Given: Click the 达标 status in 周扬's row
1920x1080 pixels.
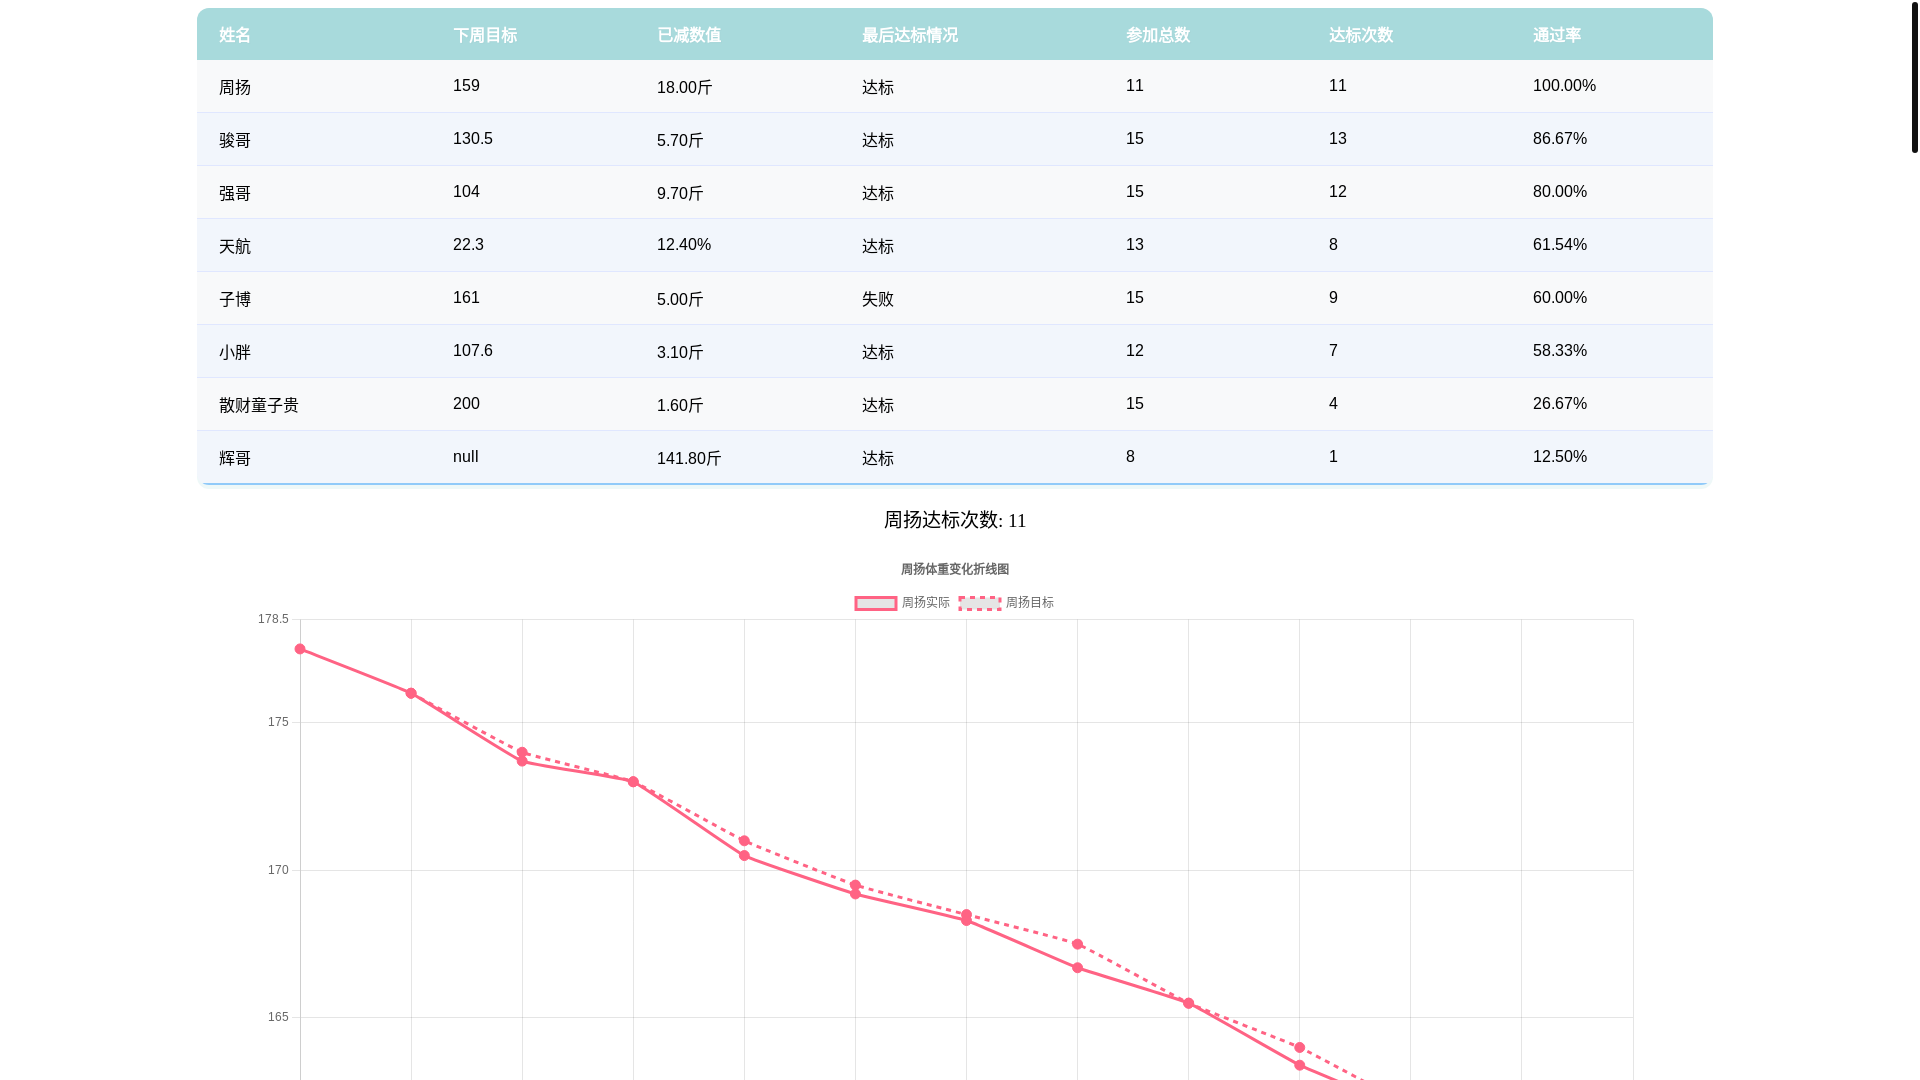Looking at the screenshot, I should [878, 88].
